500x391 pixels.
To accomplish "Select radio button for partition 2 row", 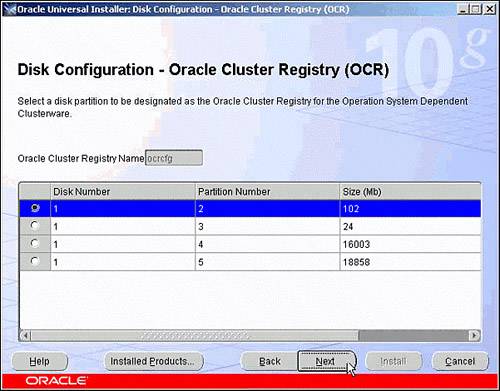I will click(35, 208).
